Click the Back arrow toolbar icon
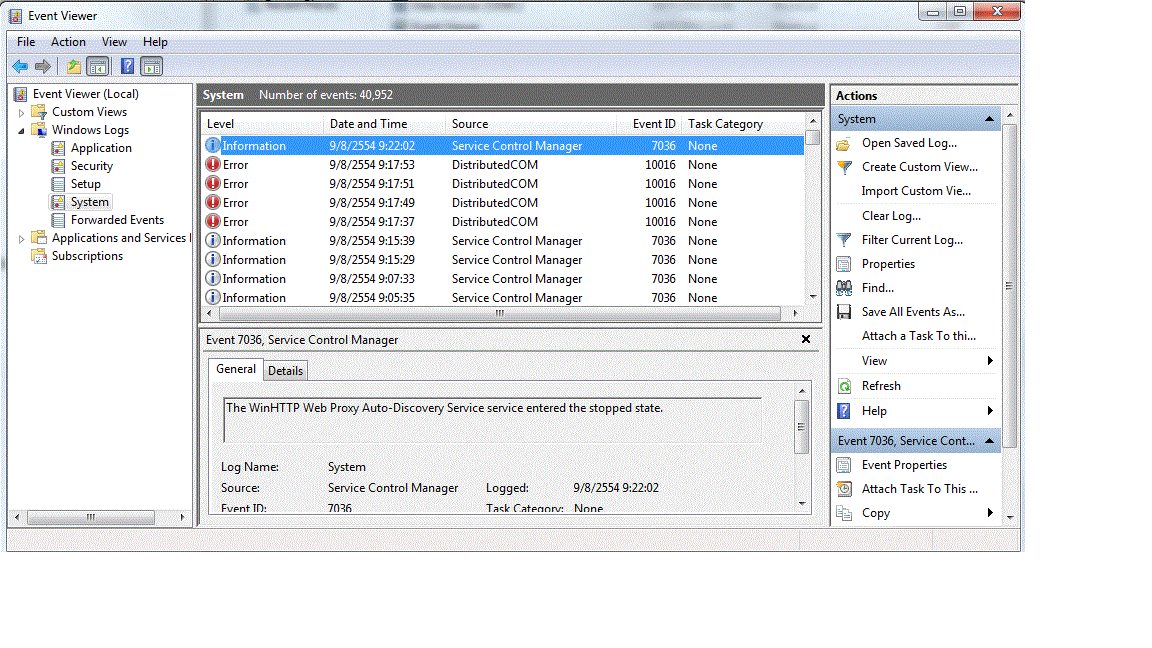Image resolution: width=1152 pixels, height=648 pixels. 20,67
